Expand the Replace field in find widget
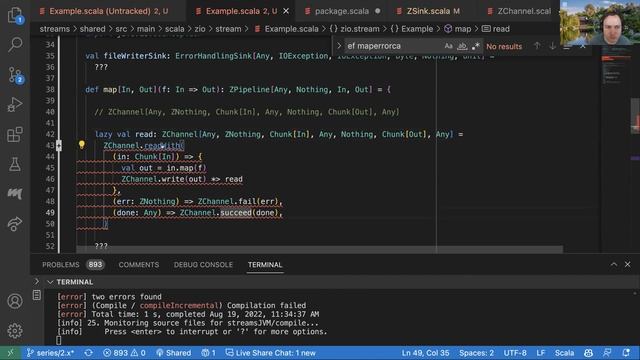 339,46
